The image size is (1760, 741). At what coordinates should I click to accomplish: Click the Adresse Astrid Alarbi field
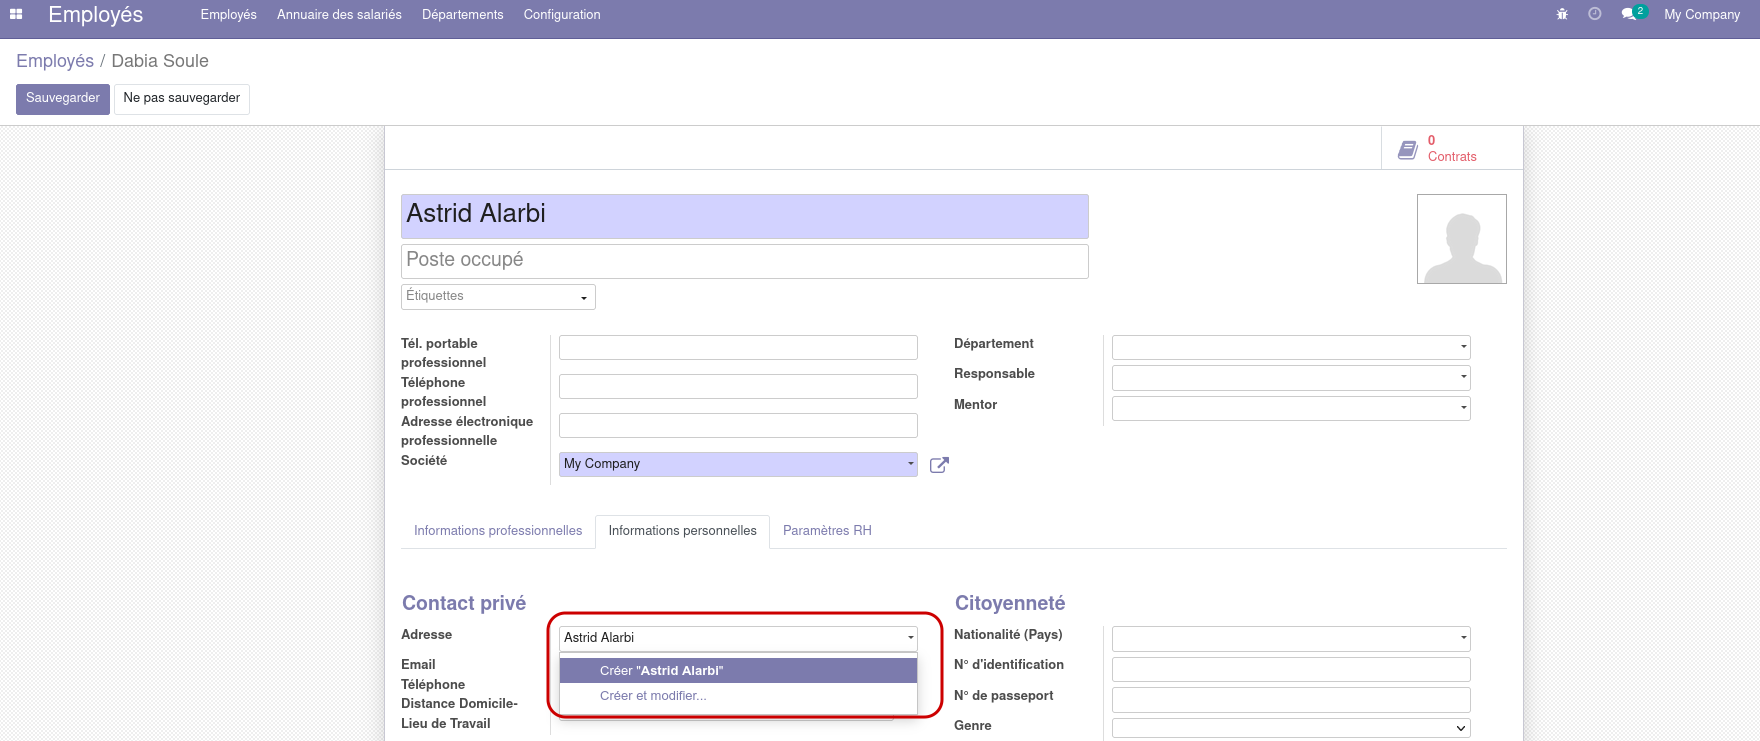[x=738, y=638]
